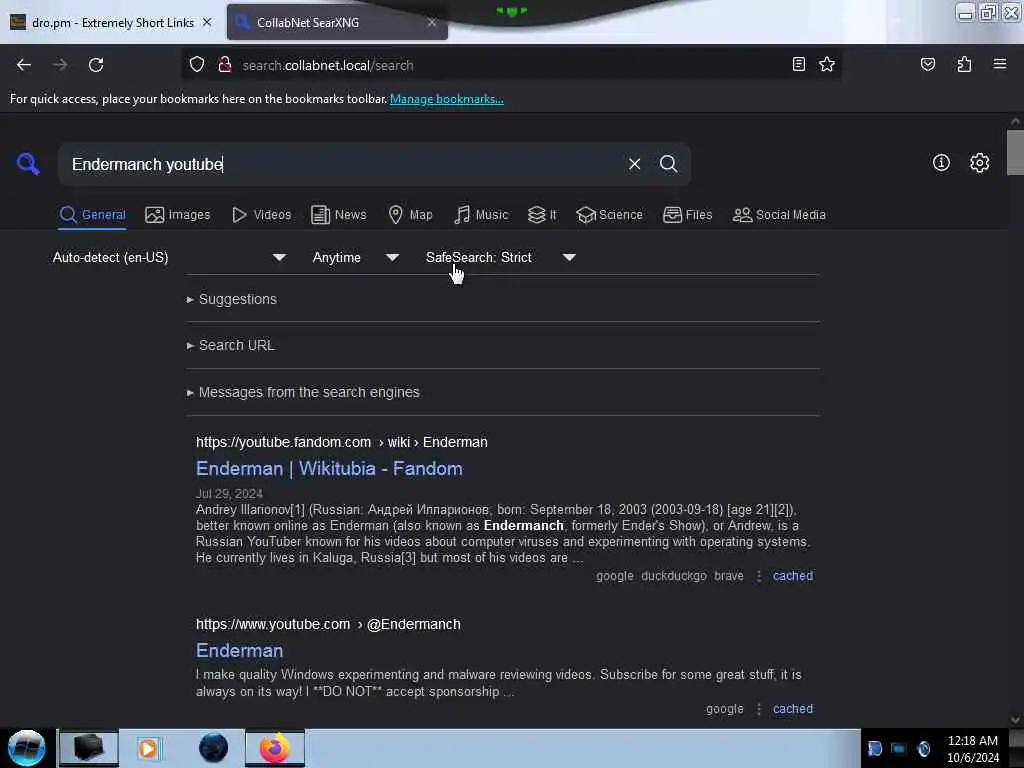Switch to the Files category
Viewport: 1024px width, 768px height.
(687, 215)
